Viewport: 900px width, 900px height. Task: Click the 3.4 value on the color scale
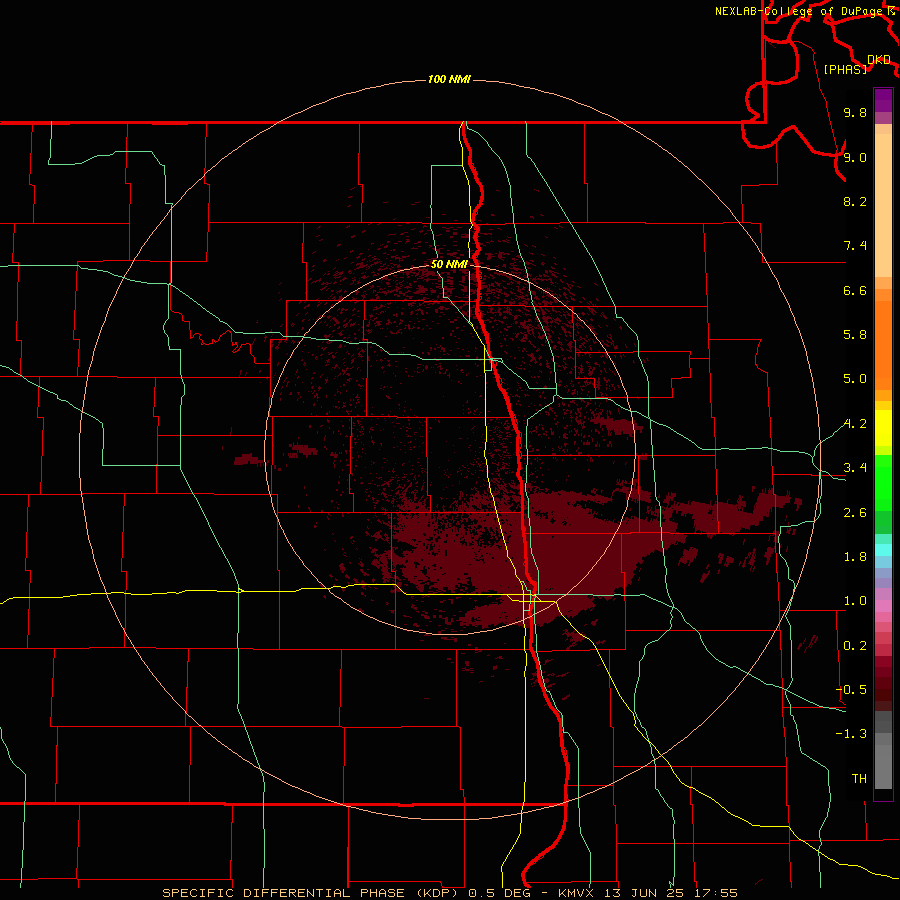pos(855,468)
